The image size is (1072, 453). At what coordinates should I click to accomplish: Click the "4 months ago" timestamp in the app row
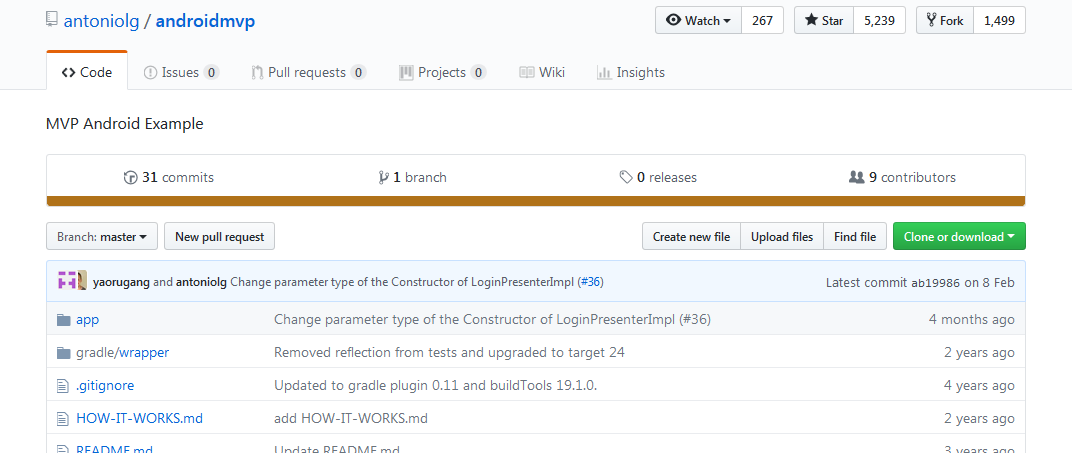coord(972,319)
